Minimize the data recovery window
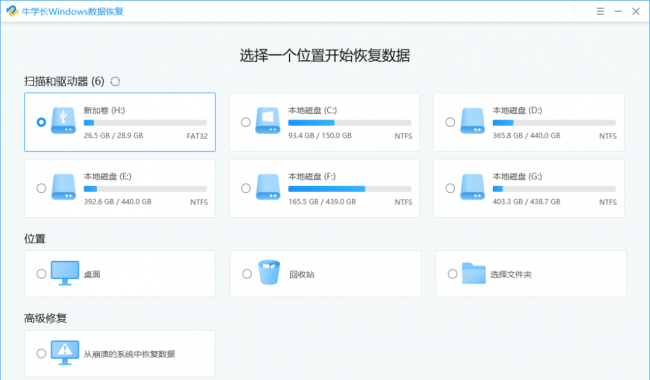This screenshot has height=380, width=650. tap(618, 11)
